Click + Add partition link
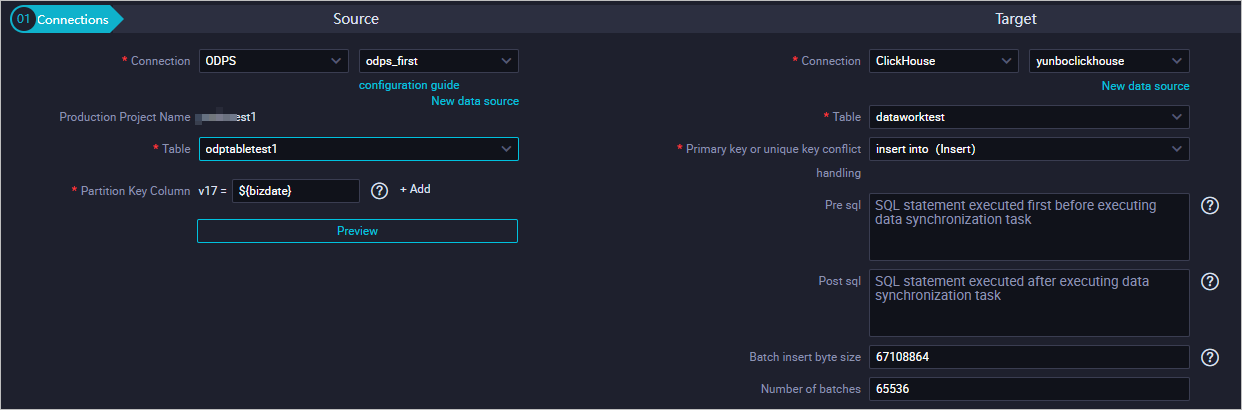Screen dimensions: 1242x410 point(415,189)
